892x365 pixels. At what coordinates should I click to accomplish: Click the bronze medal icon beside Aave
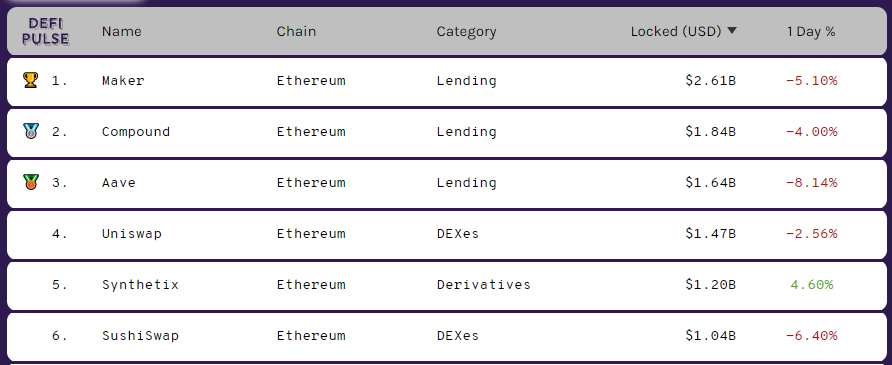[30, 182]
